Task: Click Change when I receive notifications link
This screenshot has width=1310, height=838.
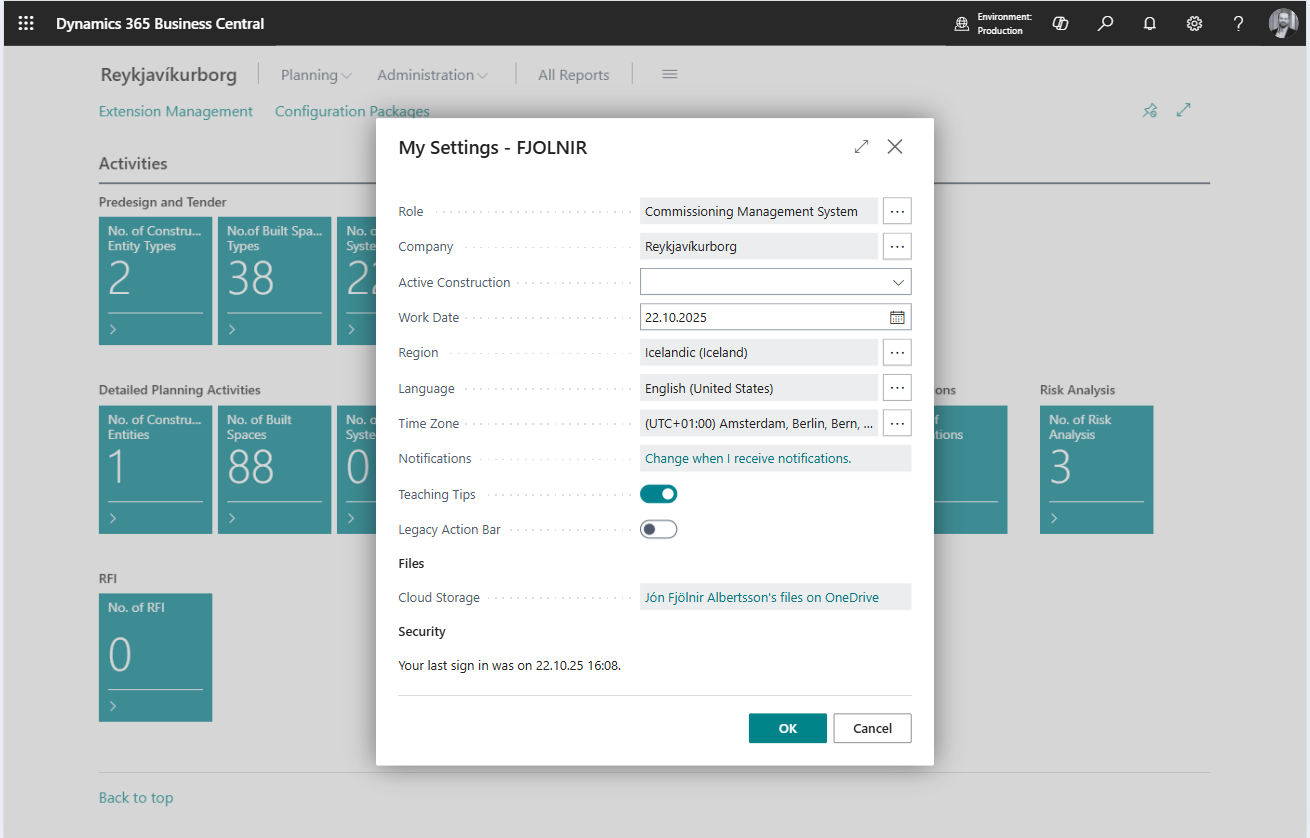Action: pos(748,458)
